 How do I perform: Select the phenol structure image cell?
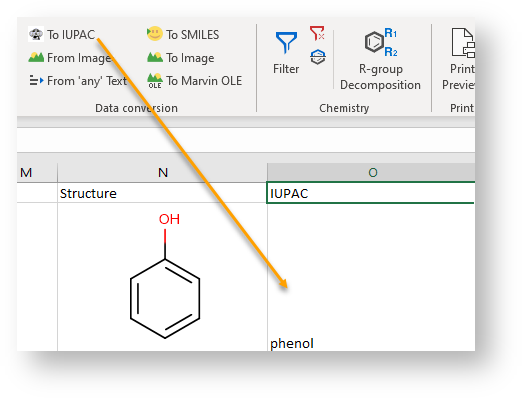click(x=162, y=277)
